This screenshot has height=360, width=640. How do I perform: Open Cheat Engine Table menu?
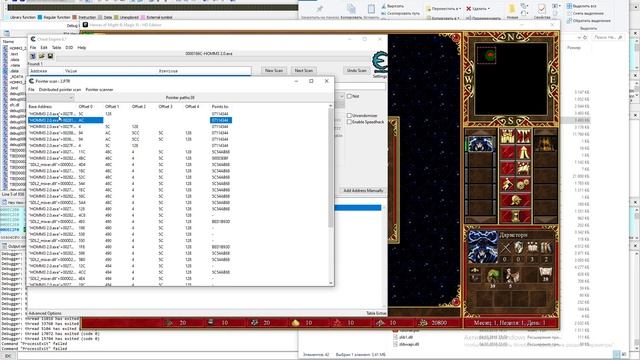click(56, 48)
